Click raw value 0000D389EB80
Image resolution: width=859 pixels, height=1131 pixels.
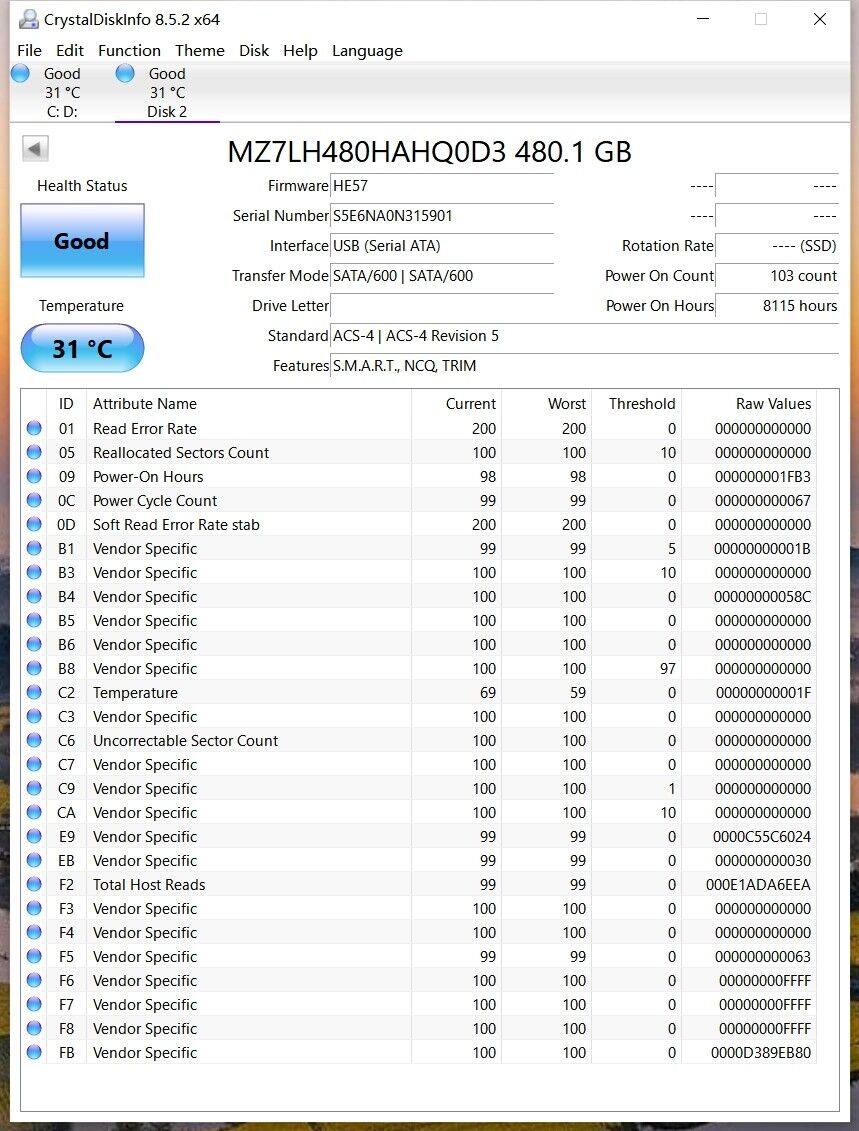[761, 1053]
